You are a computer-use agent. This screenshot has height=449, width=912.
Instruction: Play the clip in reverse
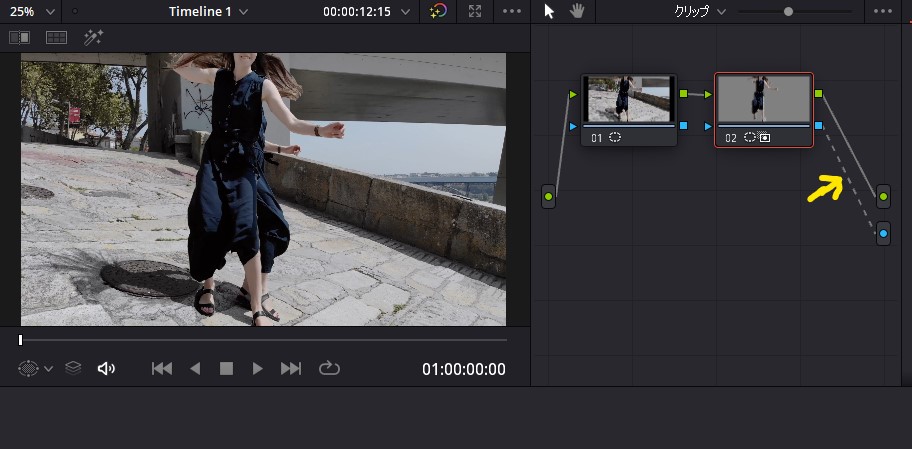pos(195,368)
